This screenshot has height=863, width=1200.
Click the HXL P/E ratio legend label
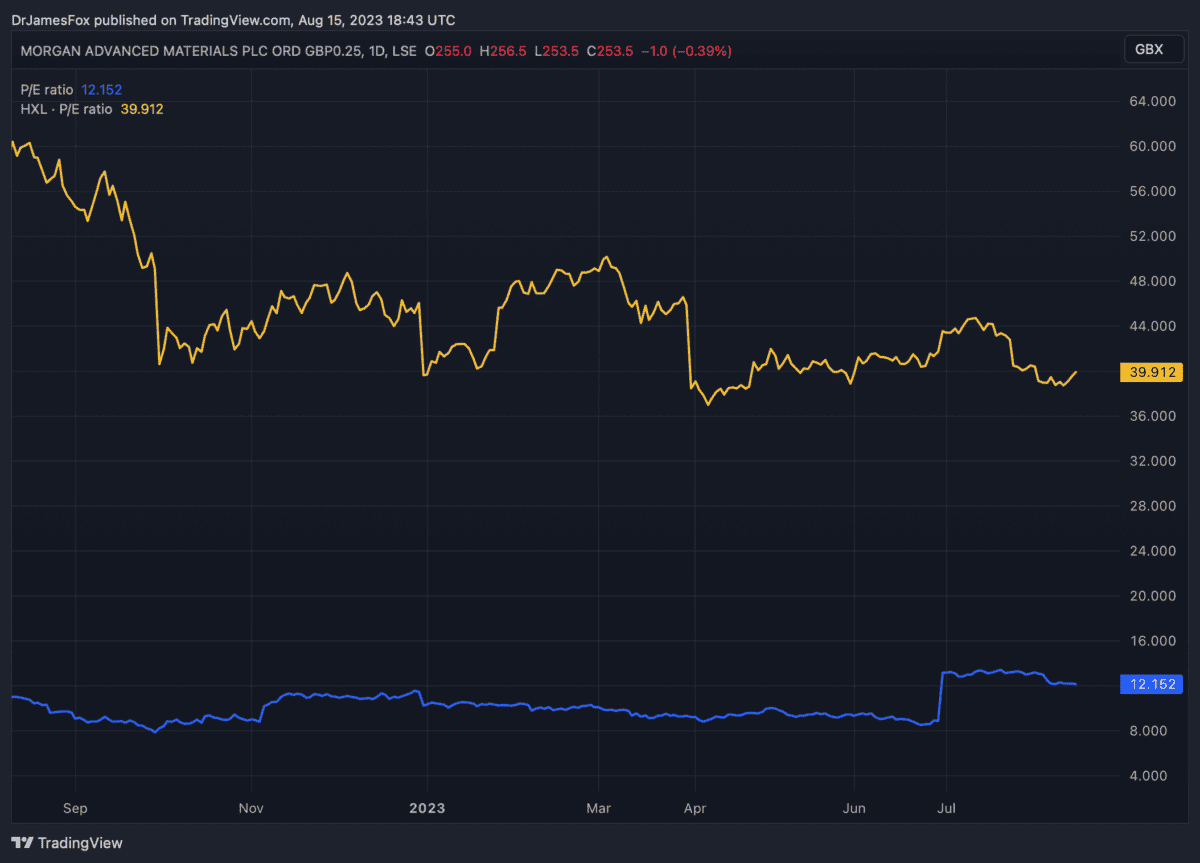point(66,109)
